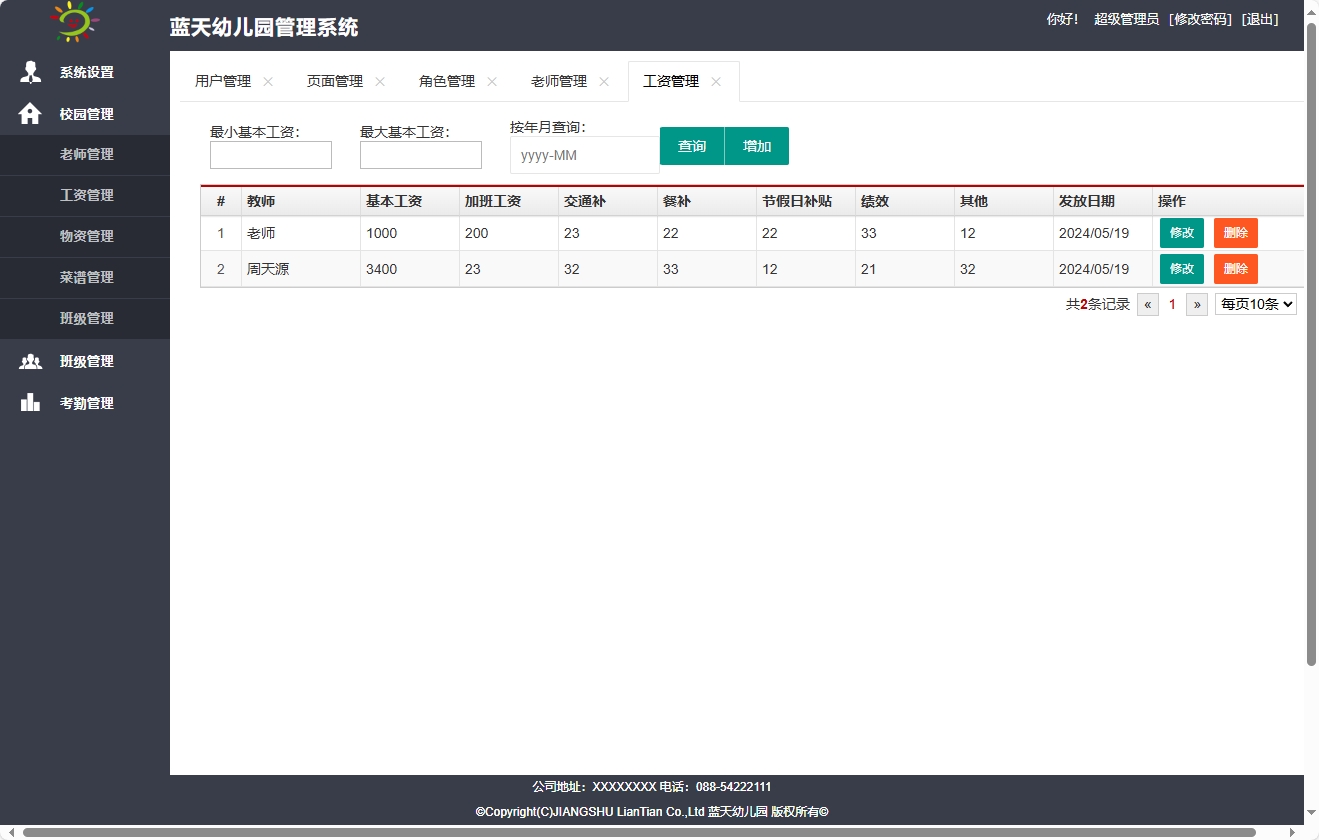
Task: Switch to the 页面管理 tab
Action: pos(333,81)
